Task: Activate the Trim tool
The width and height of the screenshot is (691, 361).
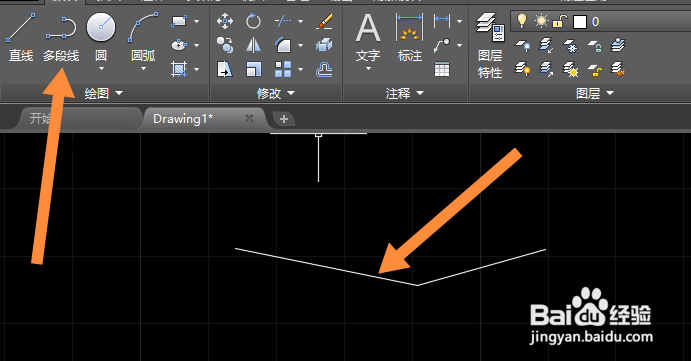Action: click(x=283, y=21)
